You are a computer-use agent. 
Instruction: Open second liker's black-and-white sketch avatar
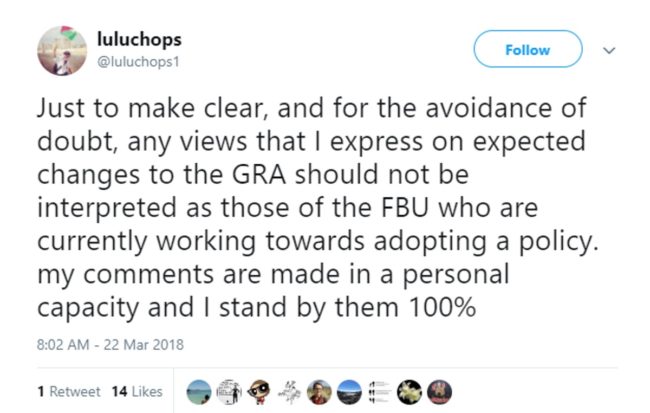pos(228,390)
